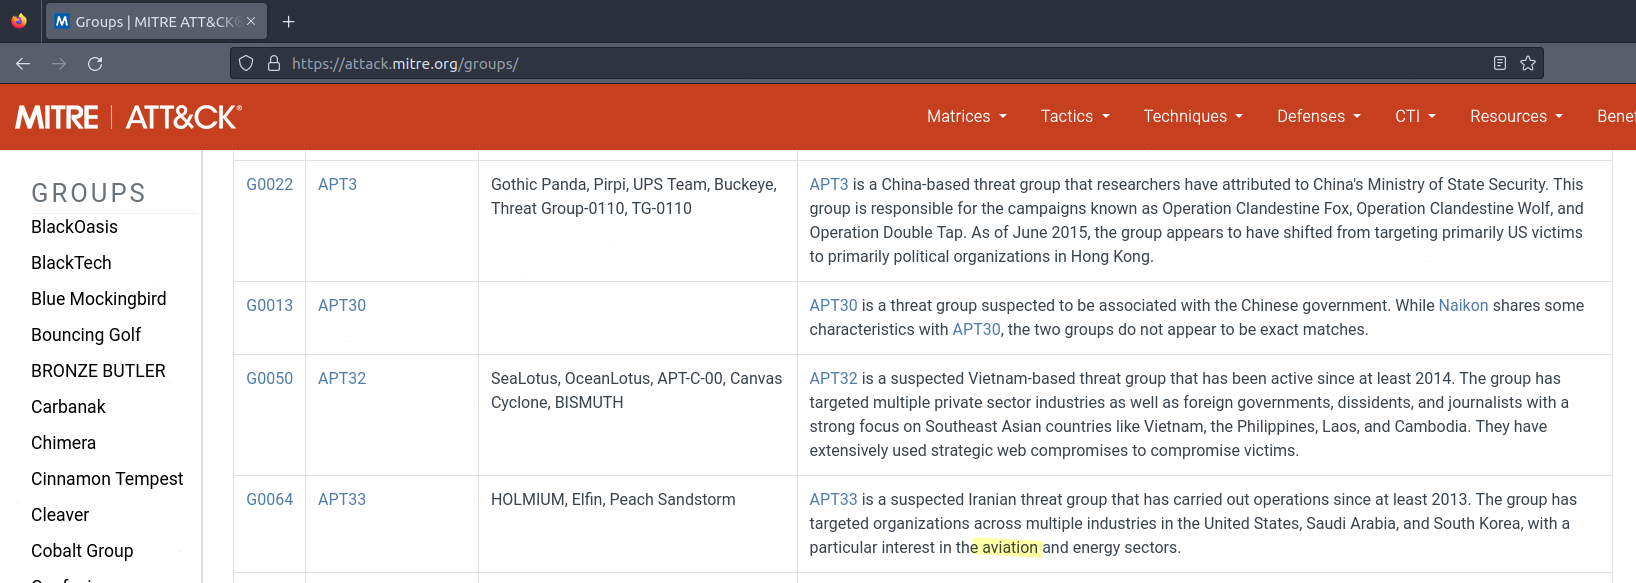Open the G0064 group ID link

click(x=270, y=500)
